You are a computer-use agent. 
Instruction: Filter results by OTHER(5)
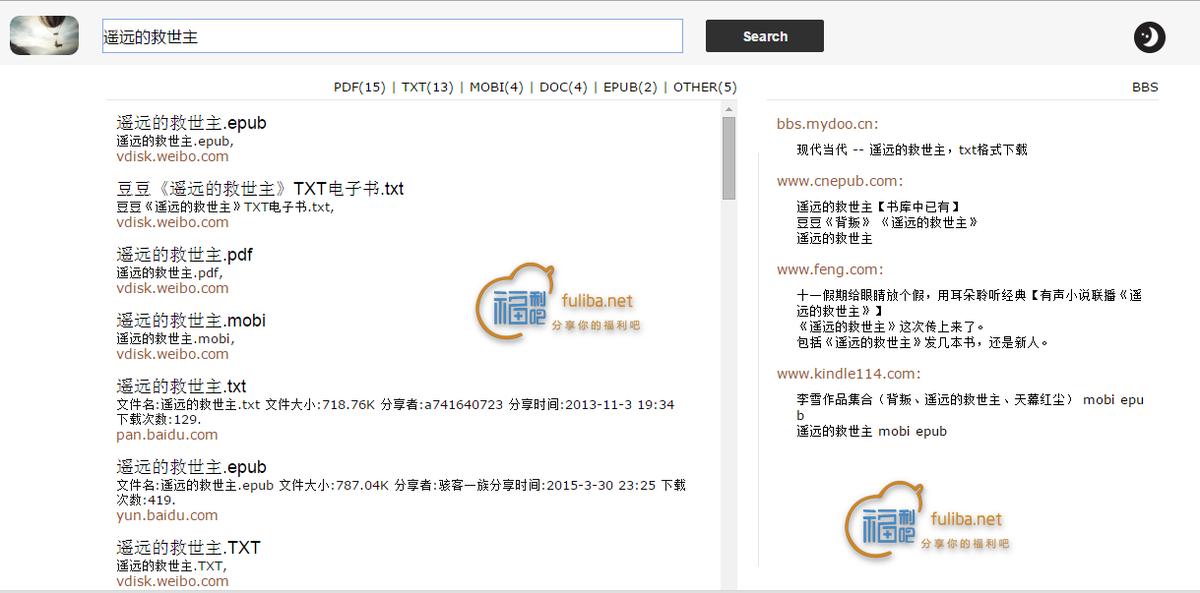pos(705,87)
